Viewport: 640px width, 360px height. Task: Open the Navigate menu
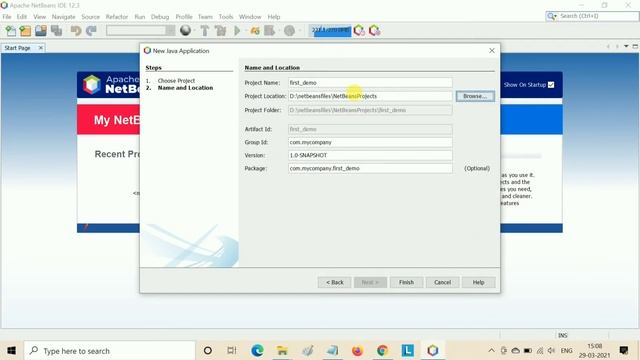pos(63,17)
